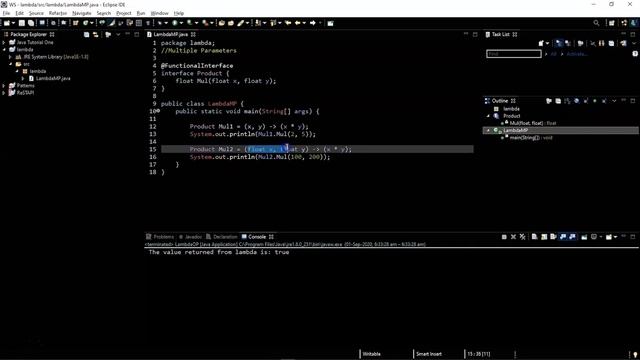Collapse the src folder node

click(x=11, y=64)
